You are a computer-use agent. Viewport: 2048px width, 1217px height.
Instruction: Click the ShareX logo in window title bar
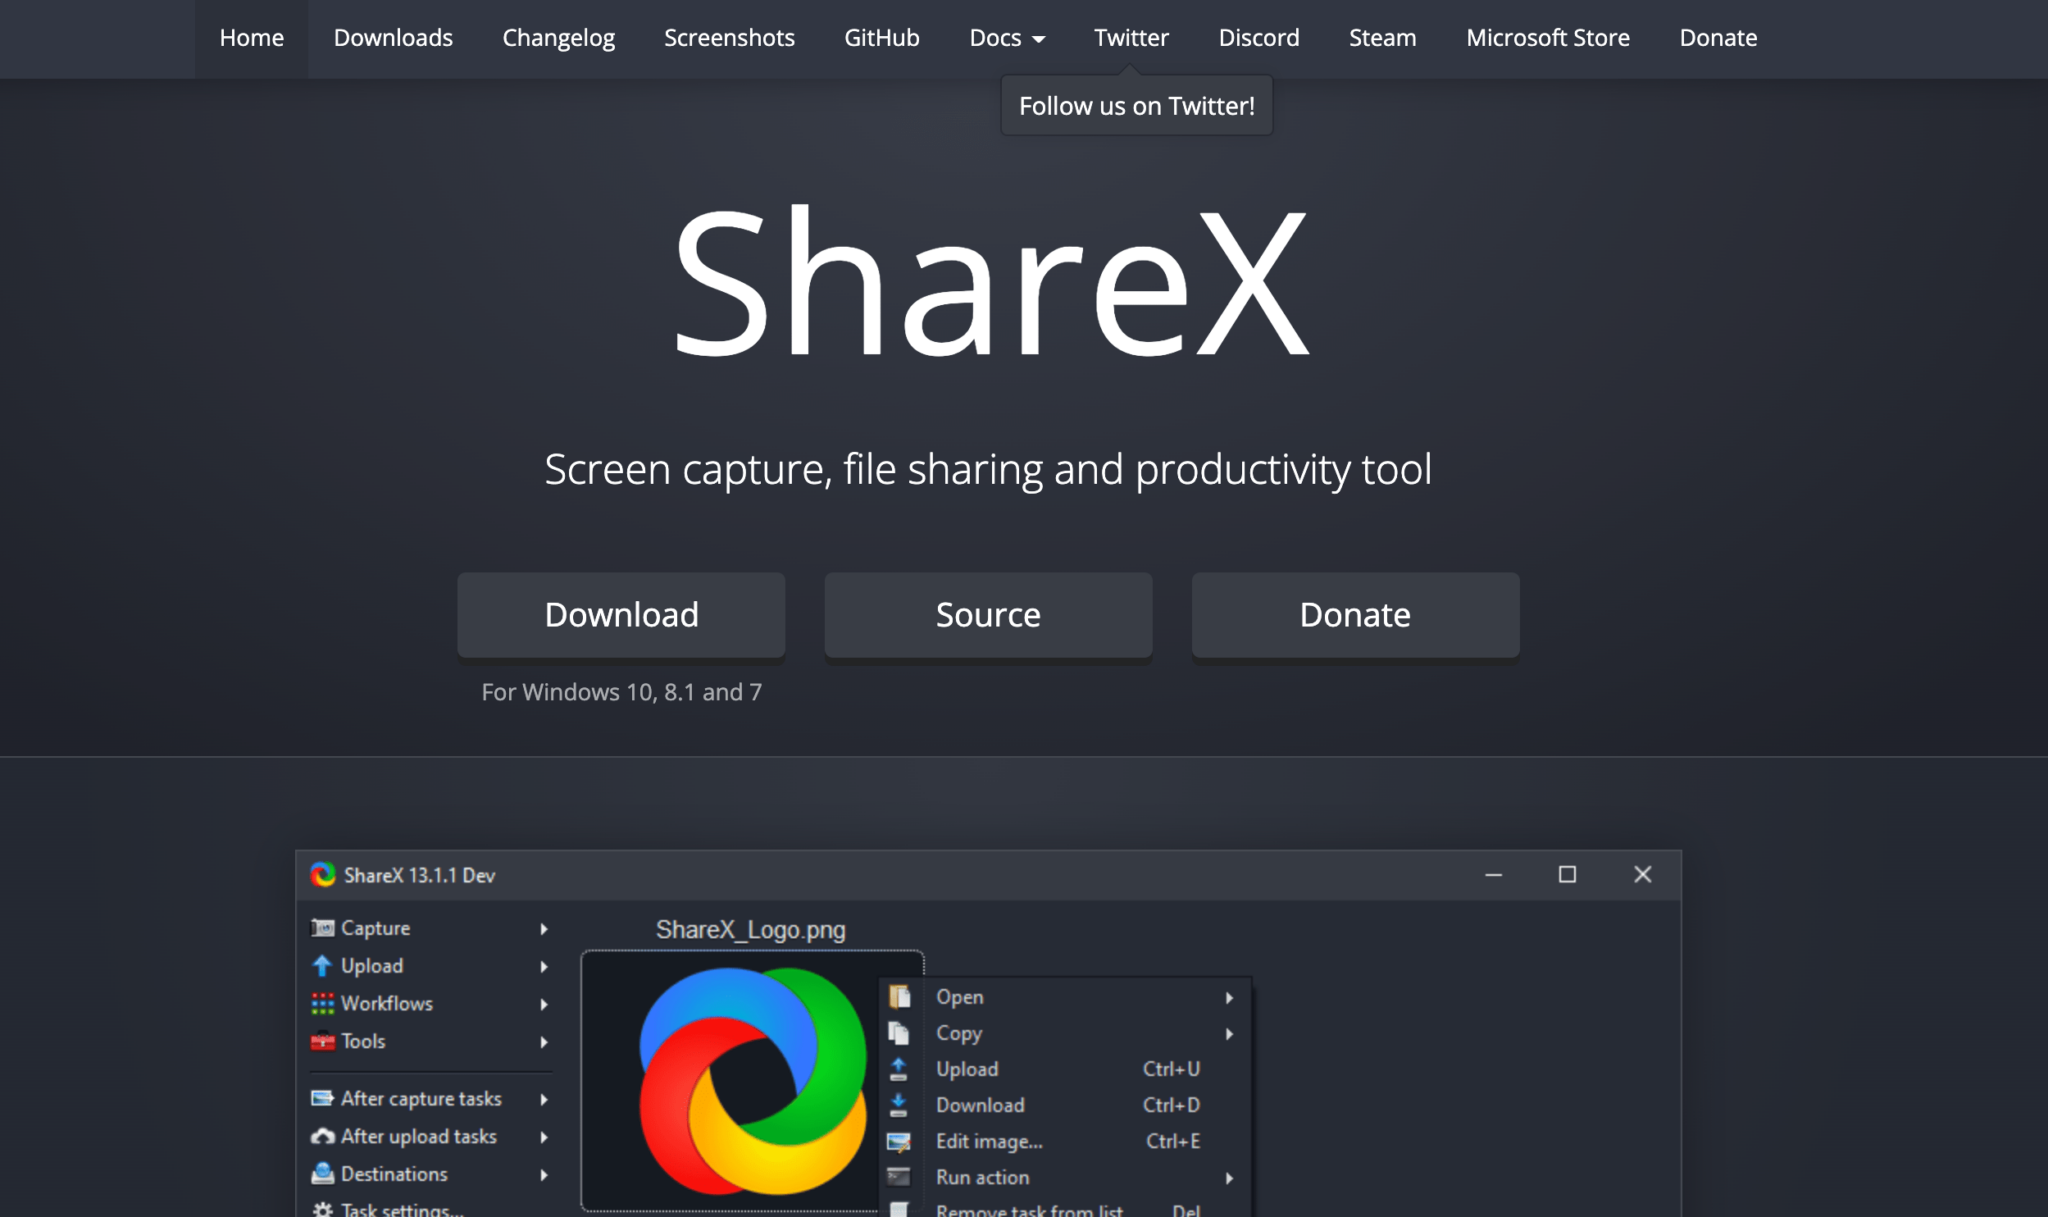pyautogui.click(x=322, y=875)
